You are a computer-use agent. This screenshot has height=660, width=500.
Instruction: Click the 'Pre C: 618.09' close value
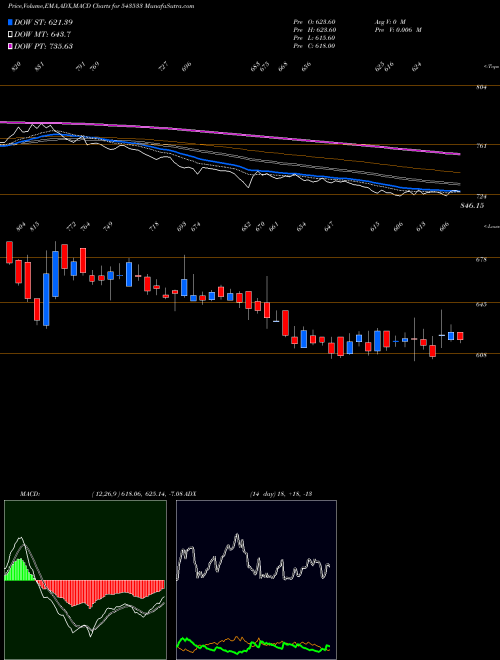(x=314, y=46)
